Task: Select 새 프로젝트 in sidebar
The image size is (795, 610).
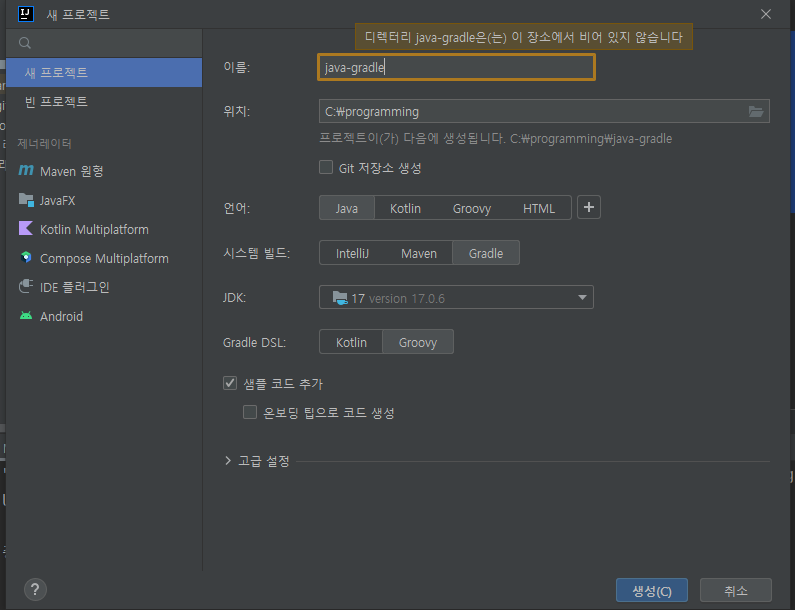Action: 104,72
